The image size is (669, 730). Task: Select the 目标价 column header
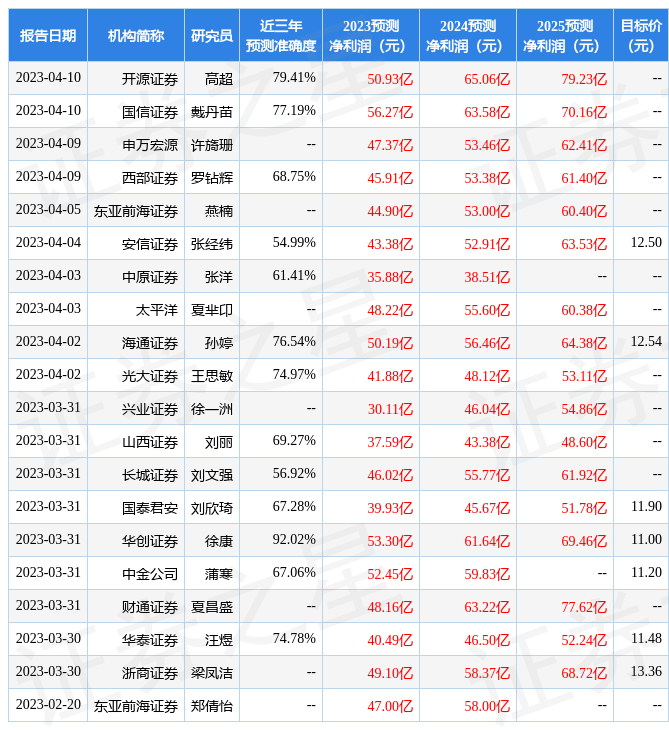coord(640,35)
